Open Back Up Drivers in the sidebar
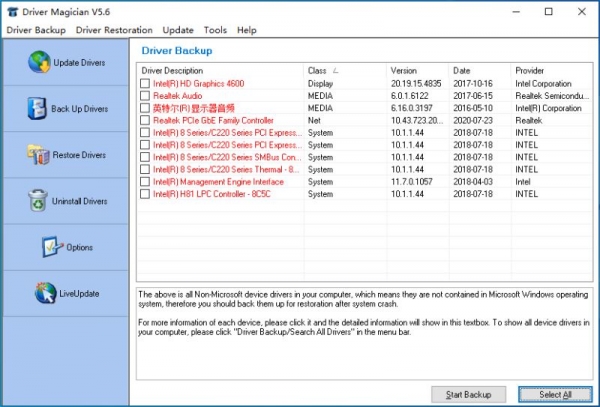Image resolution: width=600 pixels, height=407 pixels. coord(66,109)
